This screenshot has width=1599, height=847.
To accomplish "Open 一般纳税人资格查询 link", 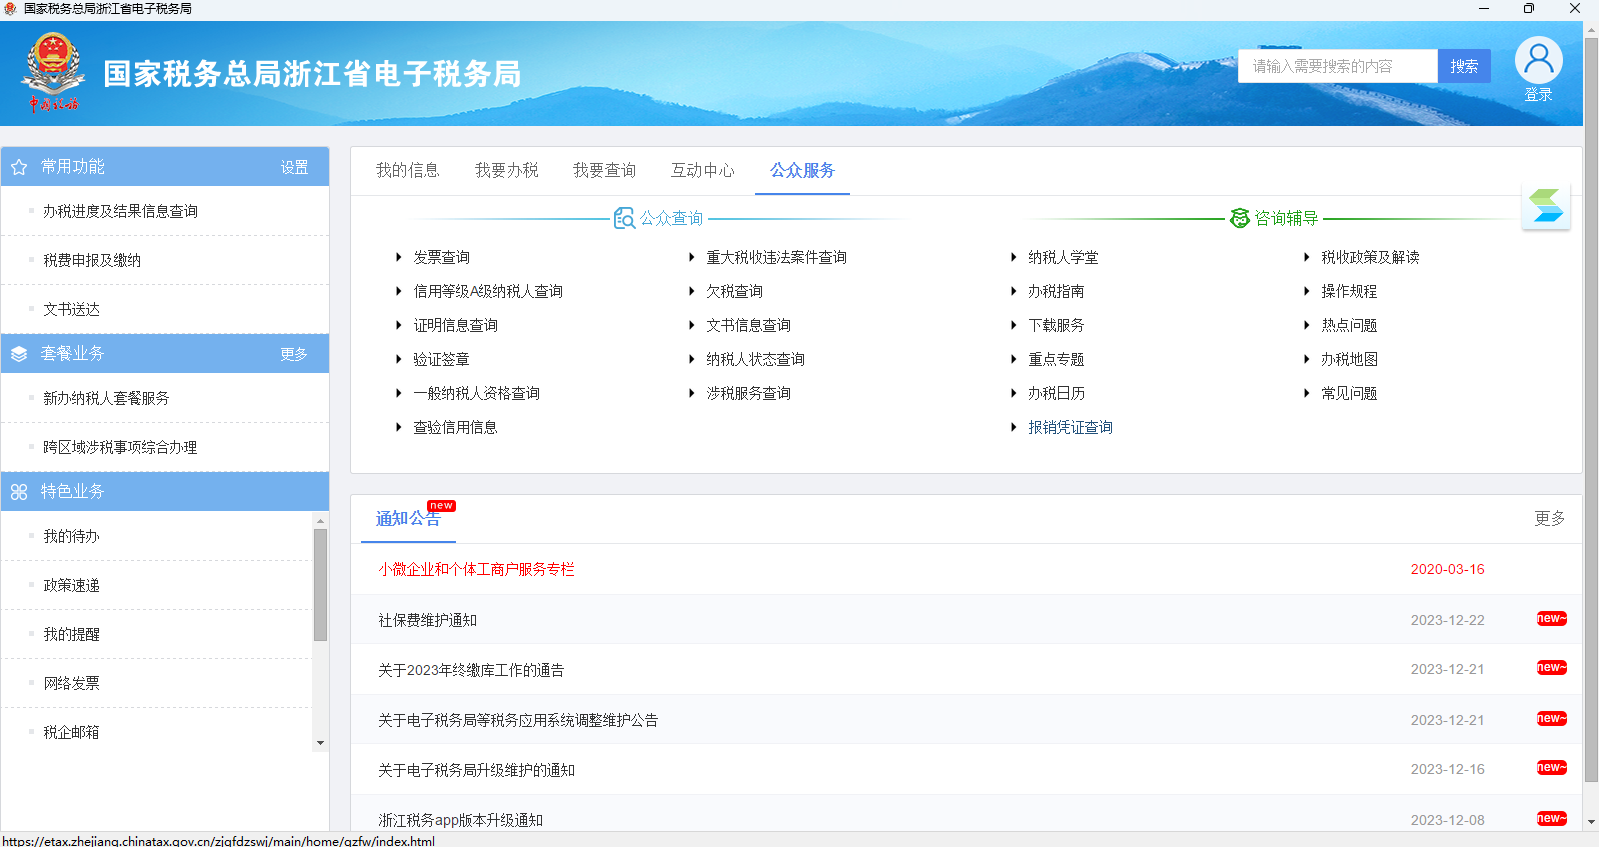I will [476, 393].
